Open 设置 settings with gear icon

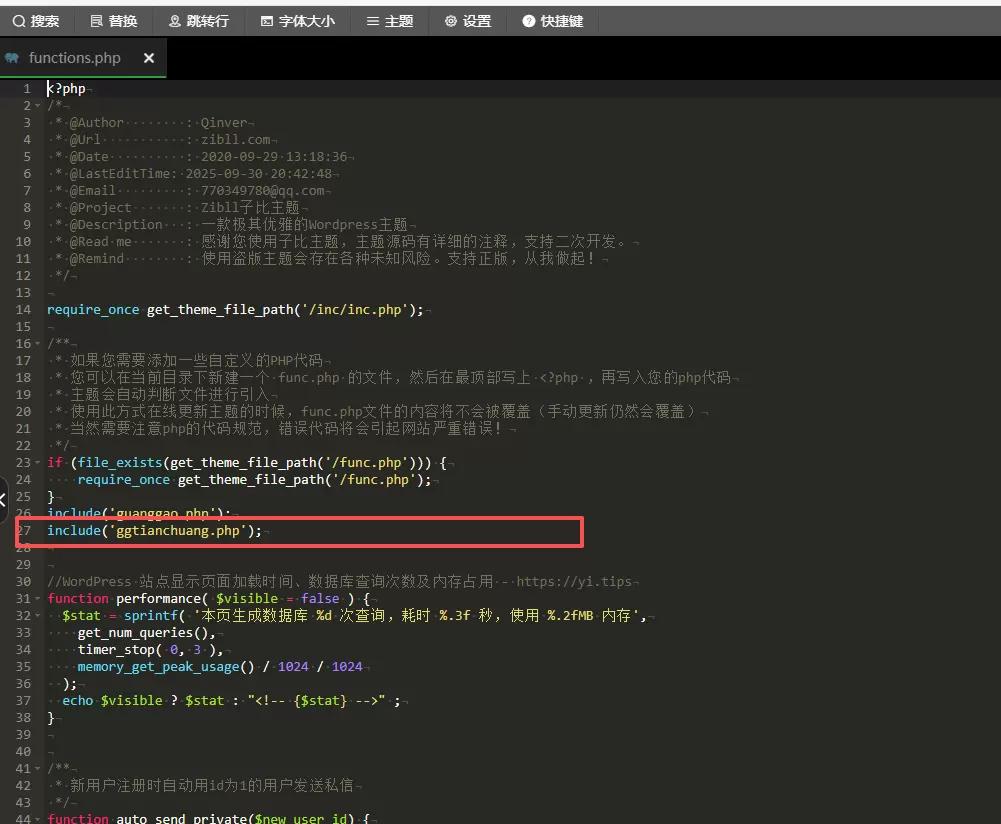(x=468, y=21)
